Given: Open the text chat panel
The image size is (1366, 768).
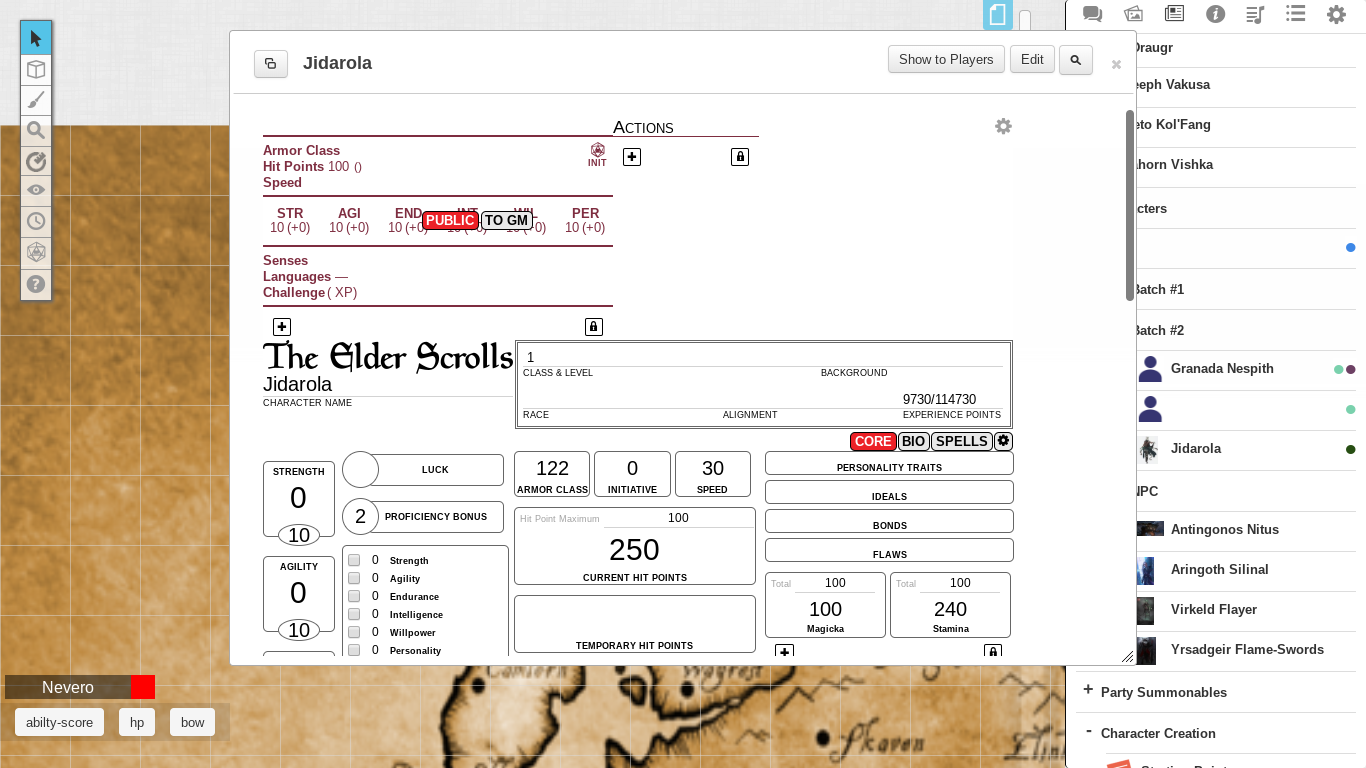Looking at the screenshot, I should click(1092, 15).
